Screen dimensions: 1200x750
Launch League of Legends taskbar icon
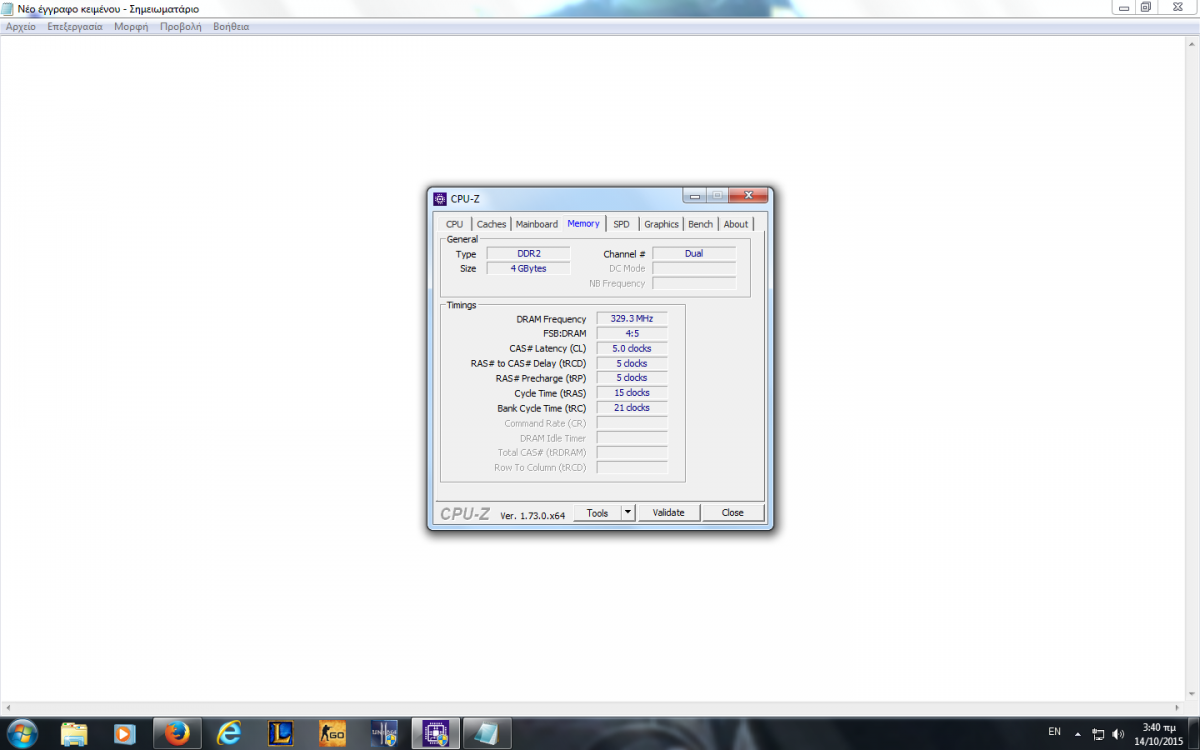[x=281, y=733]
